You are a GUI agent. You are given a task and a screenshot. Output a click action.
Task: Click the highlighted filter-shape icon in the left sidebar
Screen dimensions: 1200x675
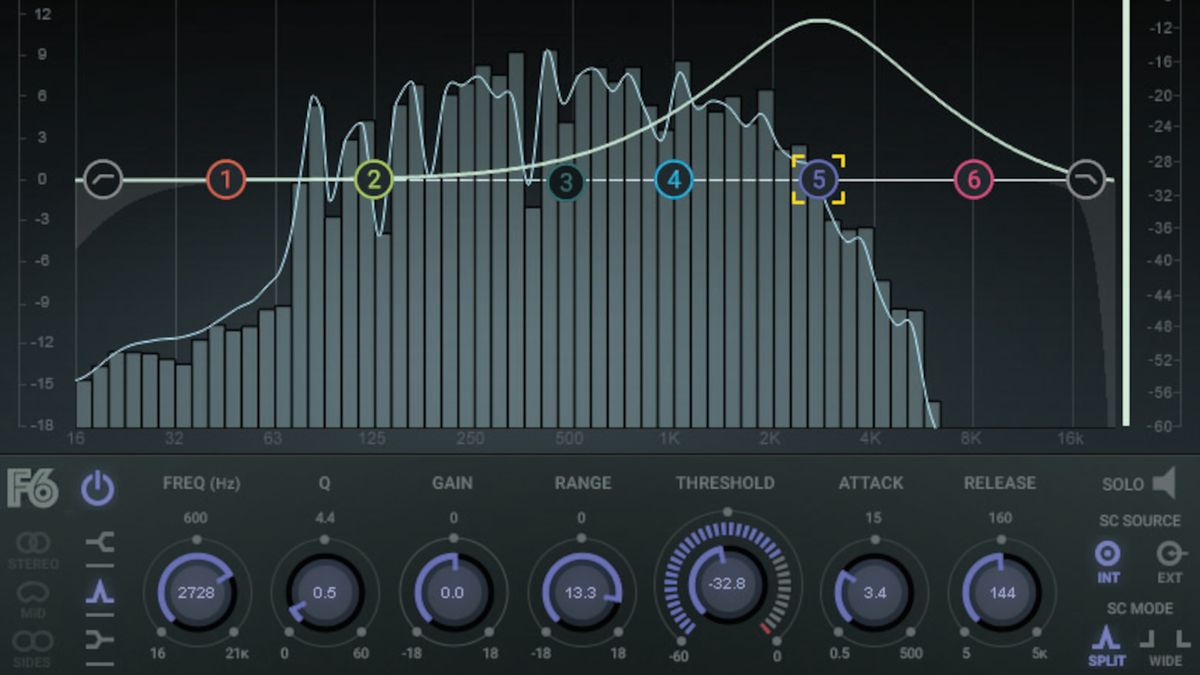[x=99, y=592]
